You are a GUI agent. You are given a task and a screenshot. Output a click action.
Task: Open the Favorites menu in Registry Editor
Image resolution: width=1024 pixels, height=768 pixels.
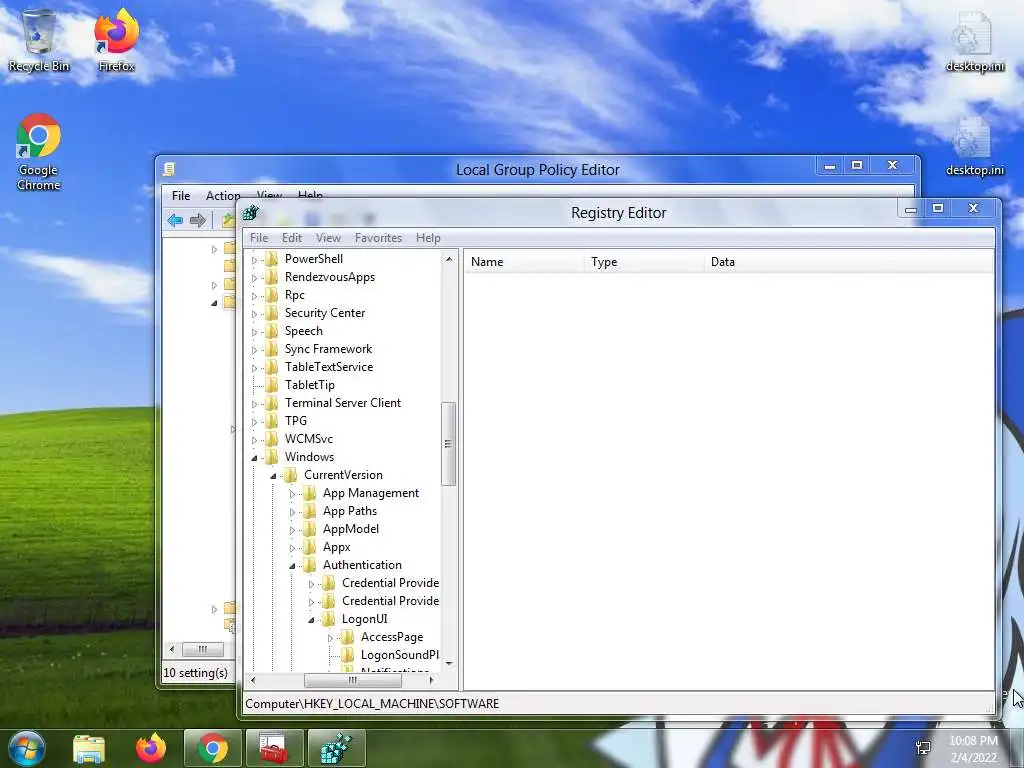tap(378, 238)
